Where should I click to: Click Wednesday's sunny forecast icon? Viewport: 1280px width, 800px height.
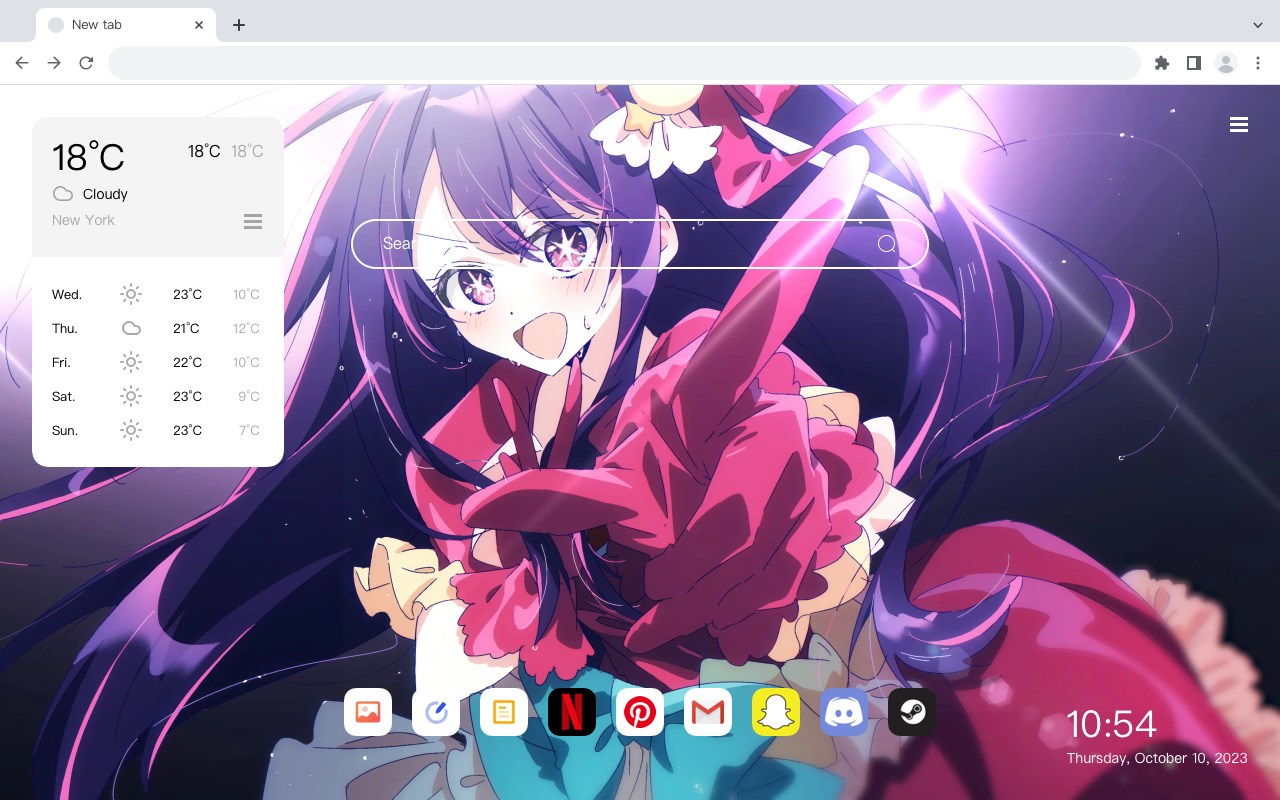(131, 294)
